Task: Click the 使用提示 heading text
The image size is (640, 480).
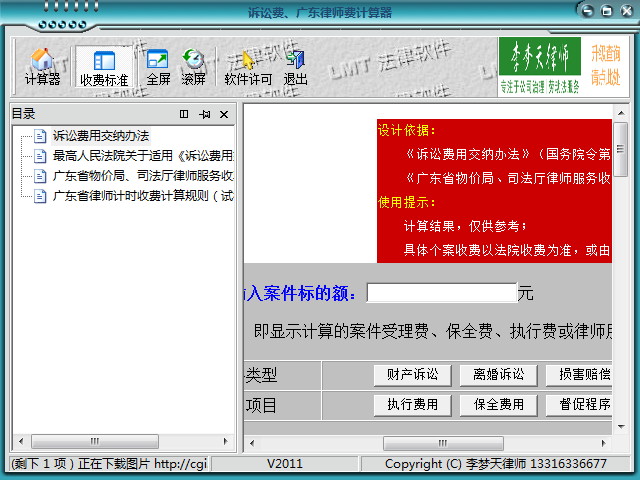Action: (407, 202)
